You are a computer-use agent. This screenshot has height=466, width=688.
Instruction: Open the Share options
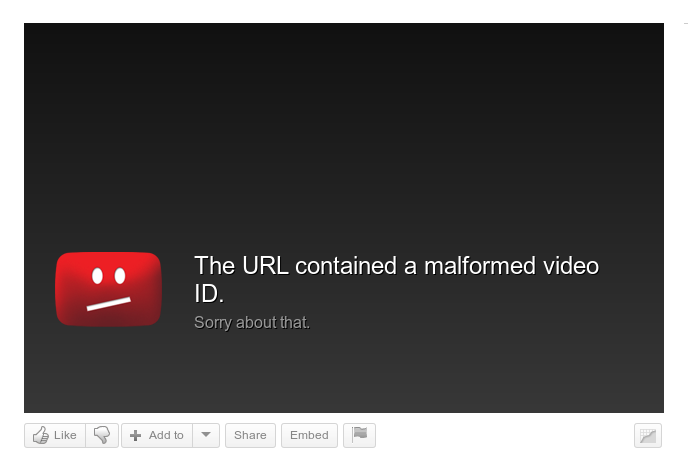(x=250, y=435)
